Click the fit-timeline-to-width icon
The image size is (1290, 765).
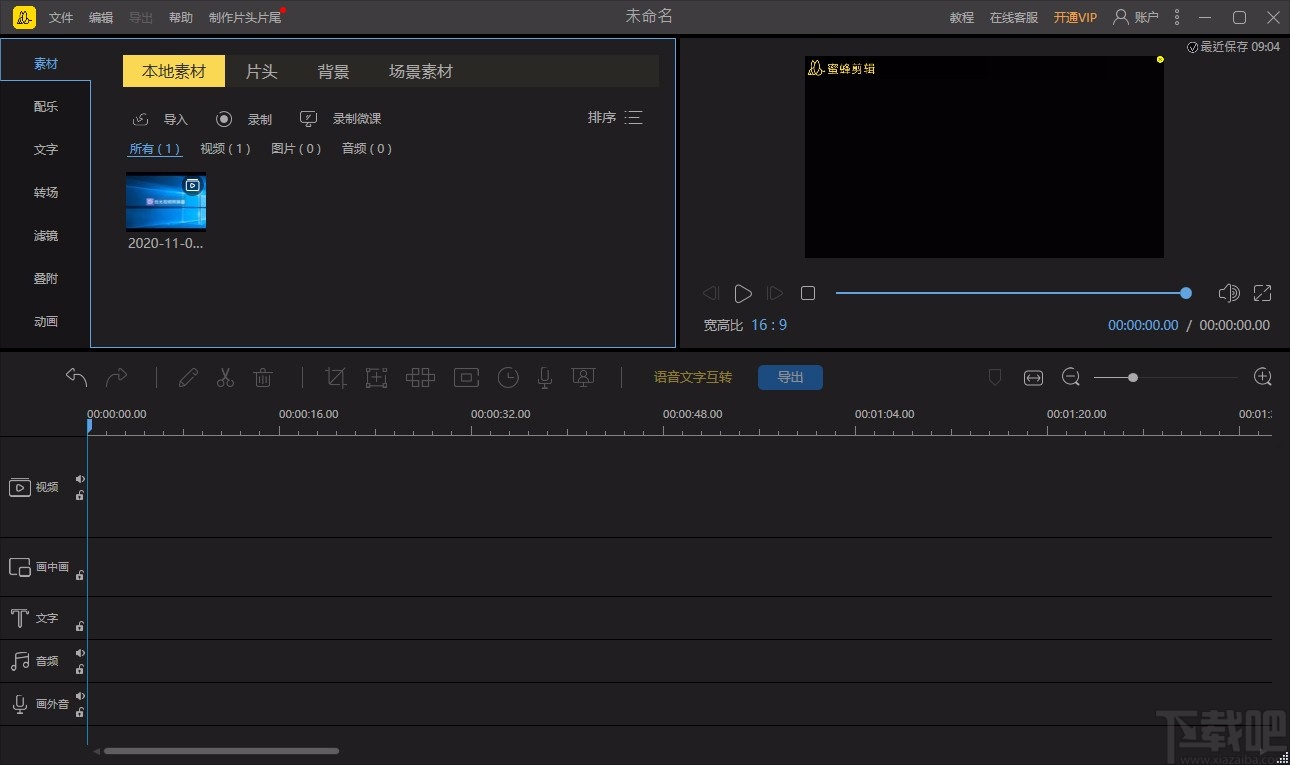click(1033, 377)
